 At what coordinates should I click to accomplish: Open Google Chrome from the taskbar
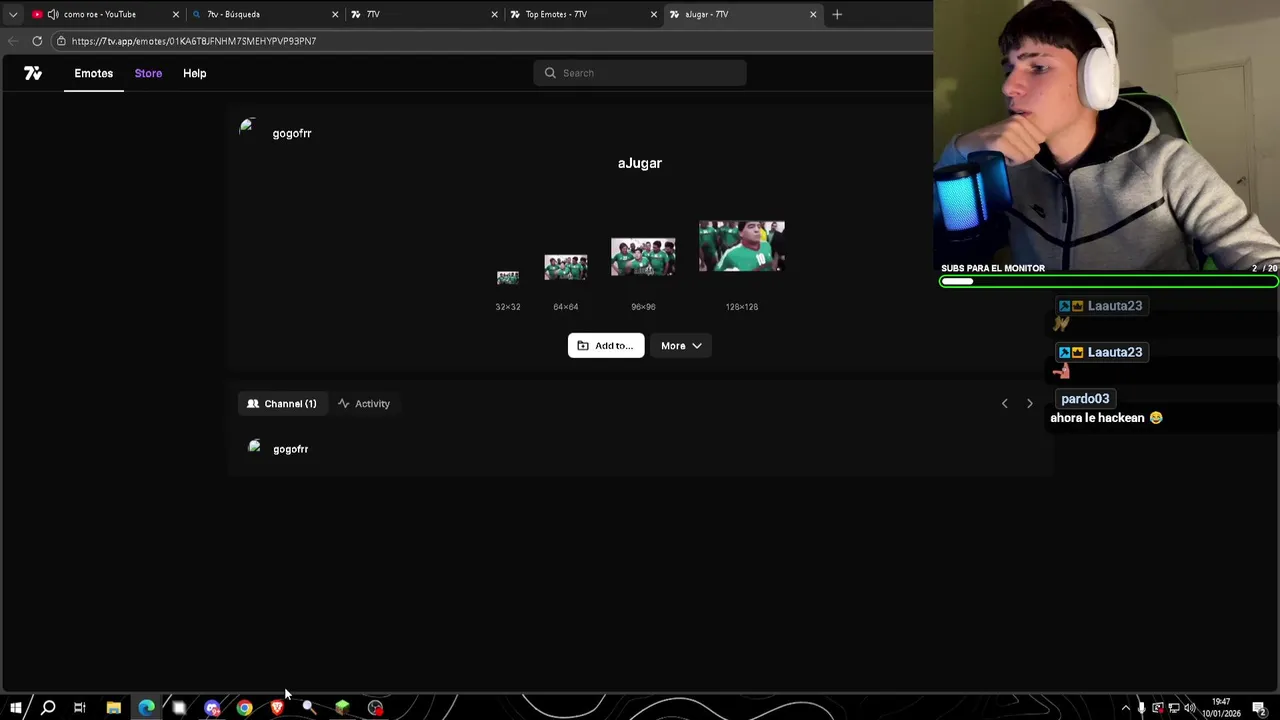click(244, 708)
